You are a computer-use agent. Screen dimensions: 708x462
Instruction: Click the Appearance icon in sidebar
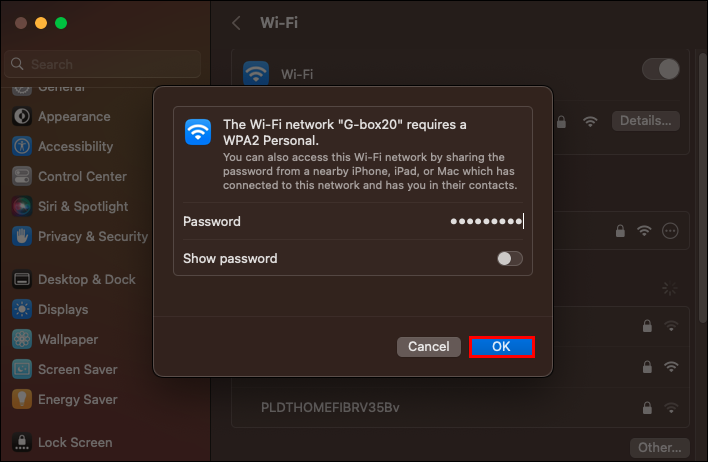coord(22,116)
